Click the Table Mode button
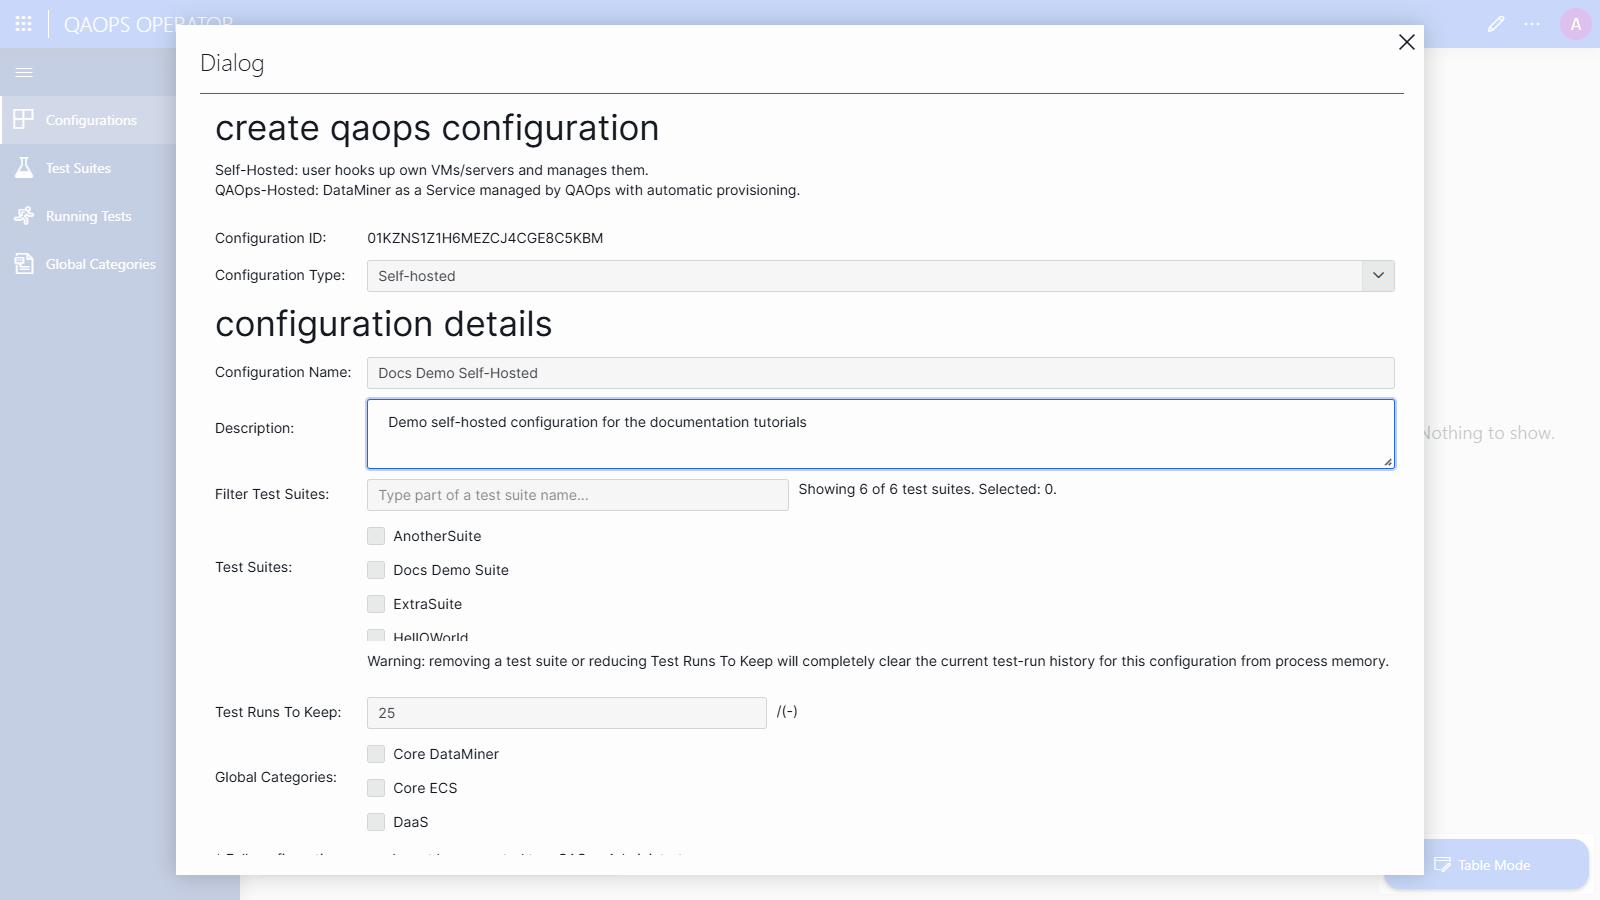This screenshot has width=1600, height=900. 1486,865
